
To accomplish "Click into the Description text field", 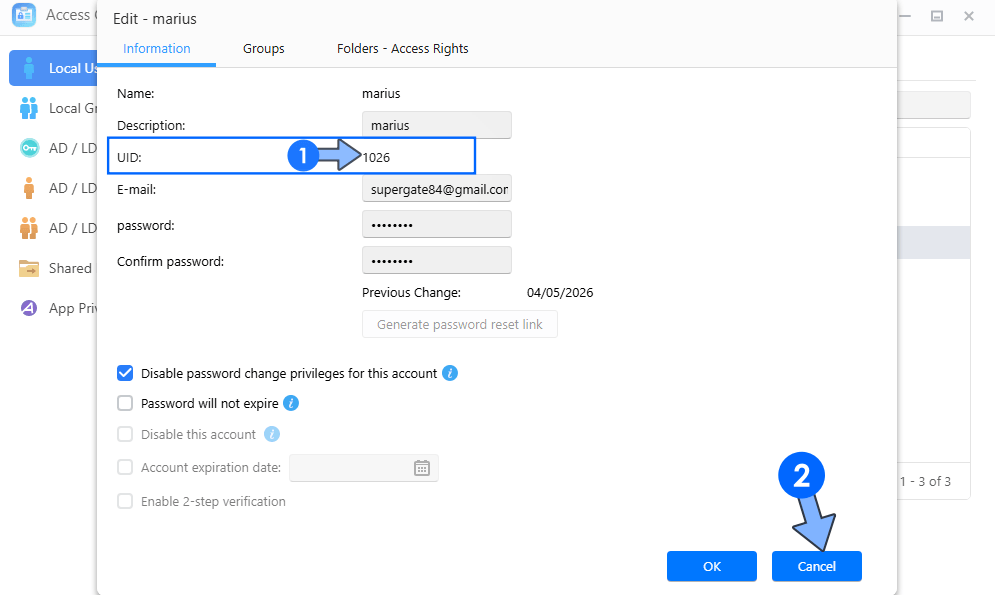I will (436, 125).
